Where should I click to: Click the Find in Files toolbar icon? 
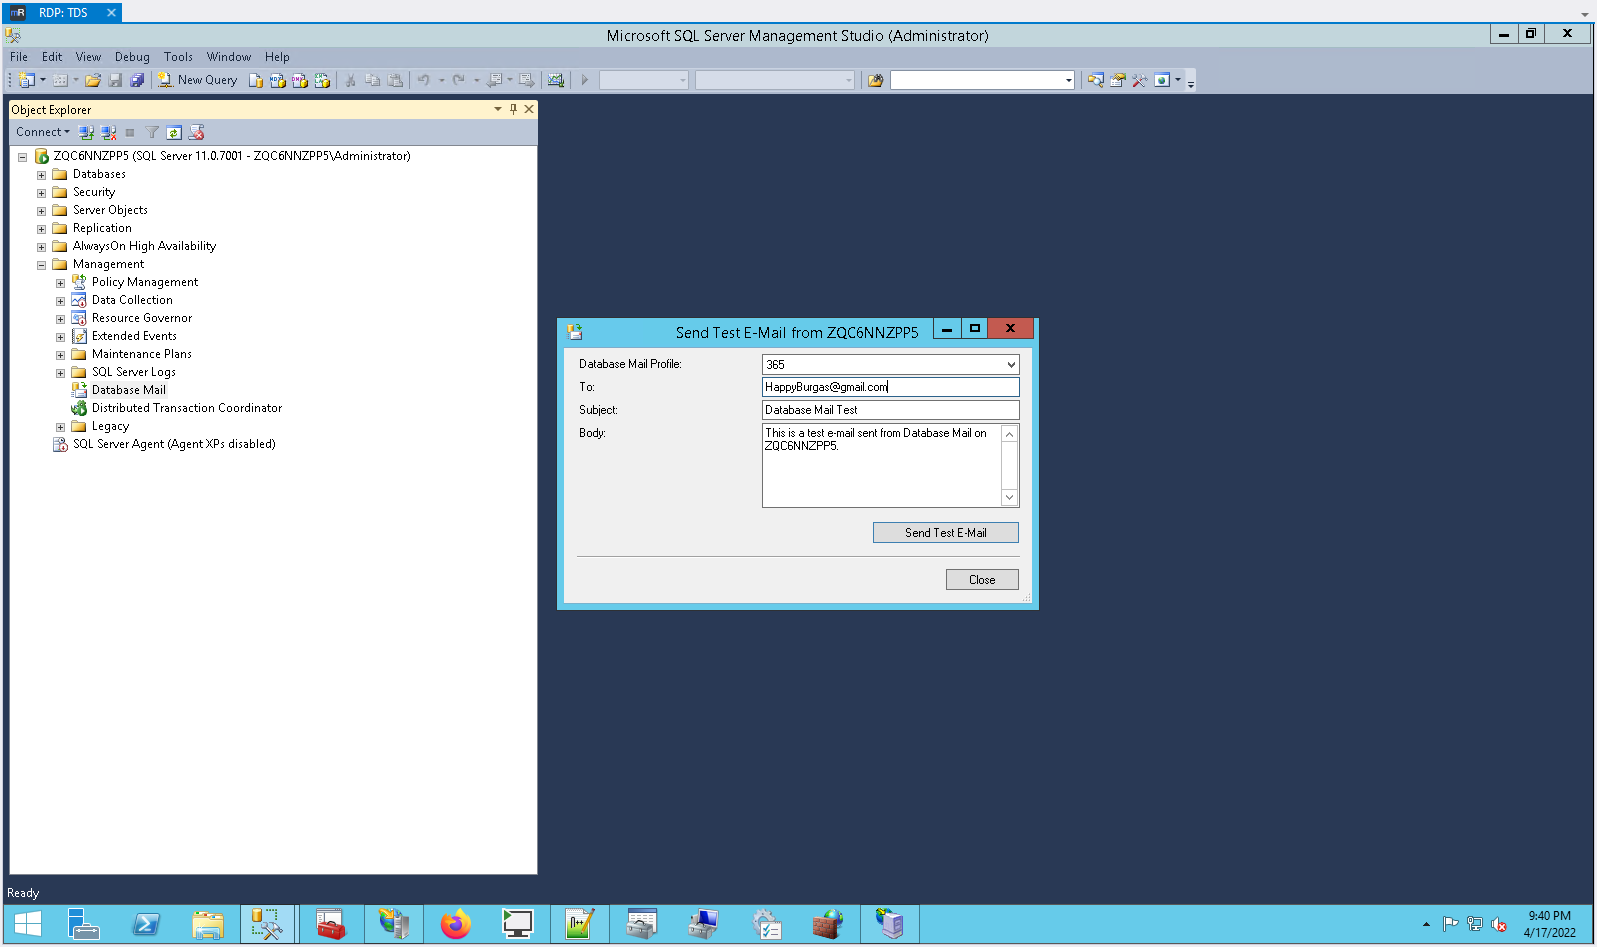tap(875, 80)
